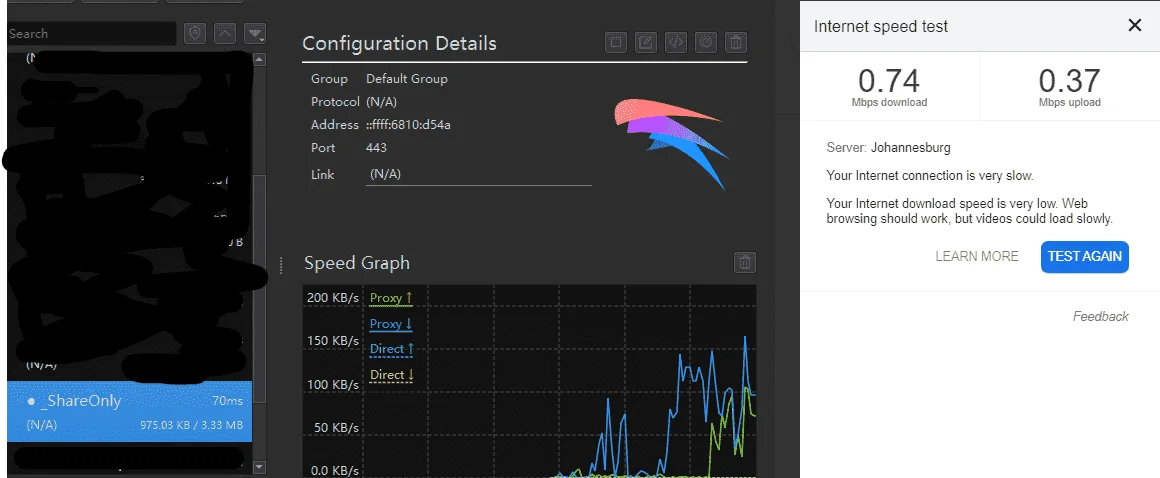Image resolution: width=1160 pixels, height=478 pixels.
Task: Click the code-brackets JSON icon in Configuration Details
Action: 675,42
